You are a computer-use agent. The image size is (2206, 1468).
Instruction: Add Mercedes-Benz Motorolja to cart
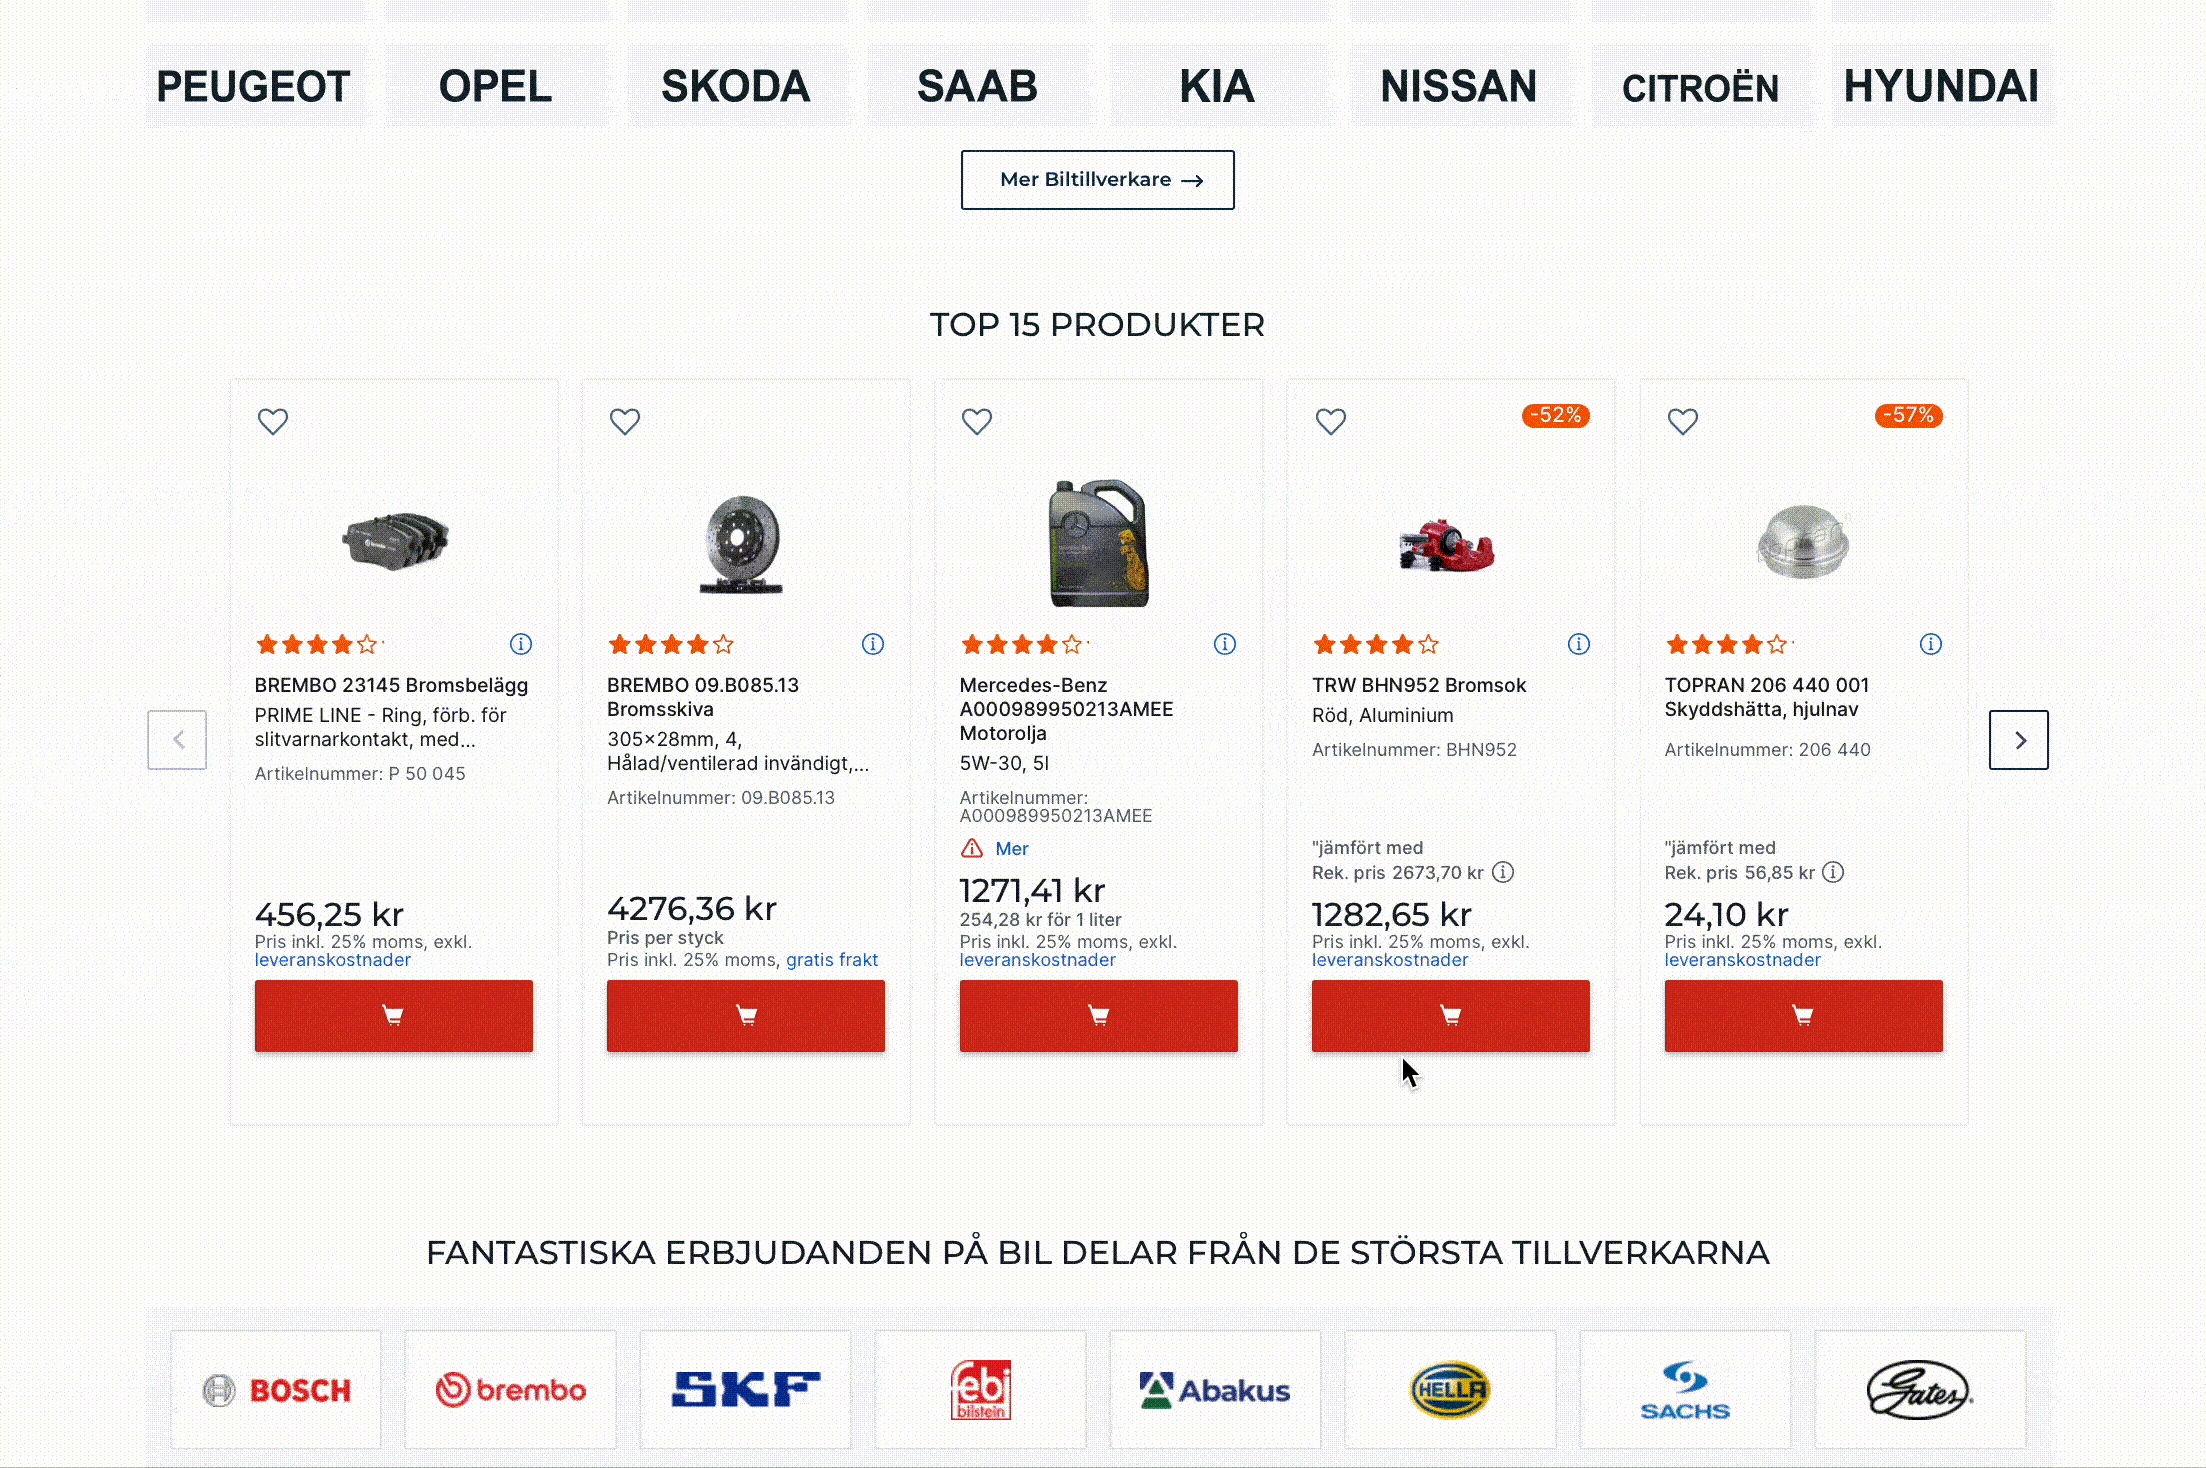click(1098, 1015)
